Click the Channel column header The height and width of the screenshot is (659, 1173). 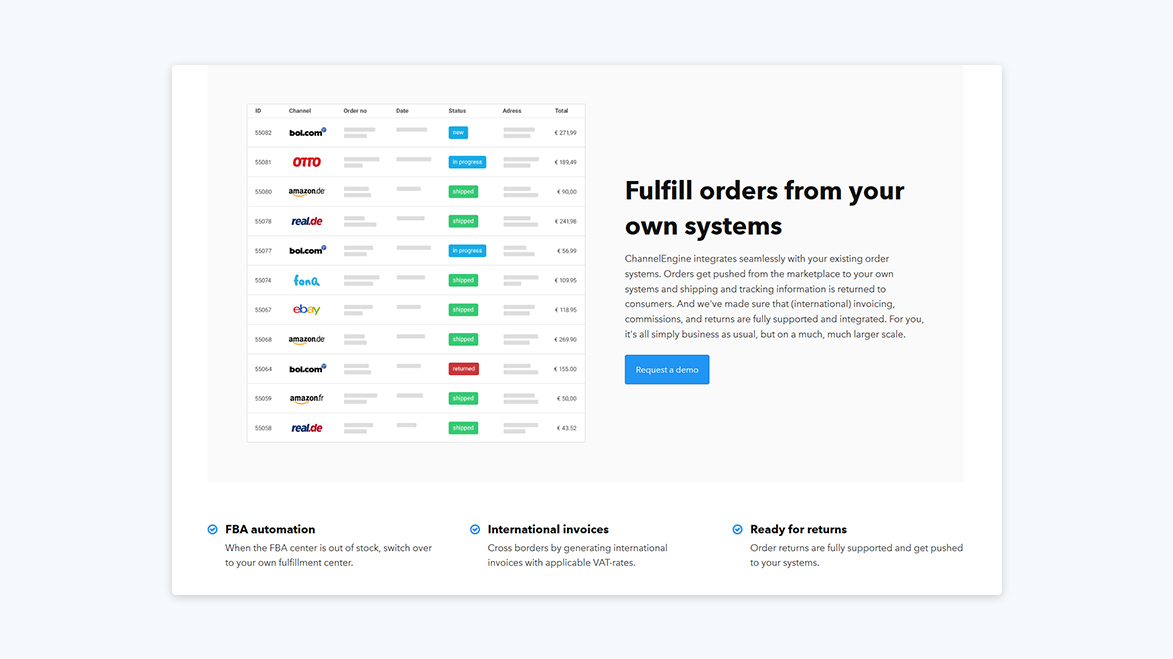298,110
